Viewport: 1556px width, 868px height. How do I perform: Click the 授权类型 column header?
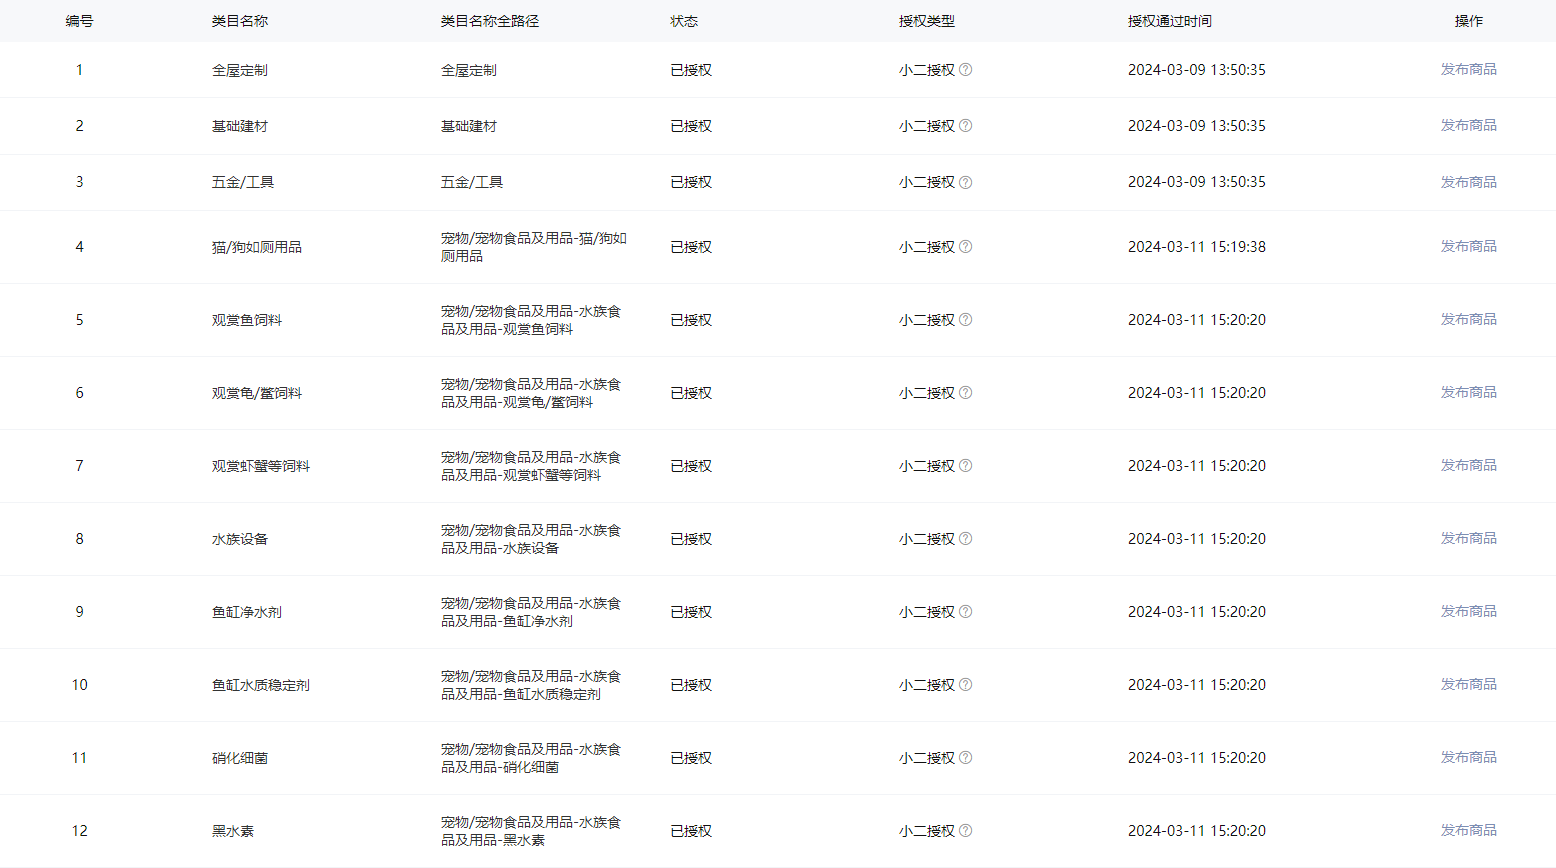click(x=926, y=21)
